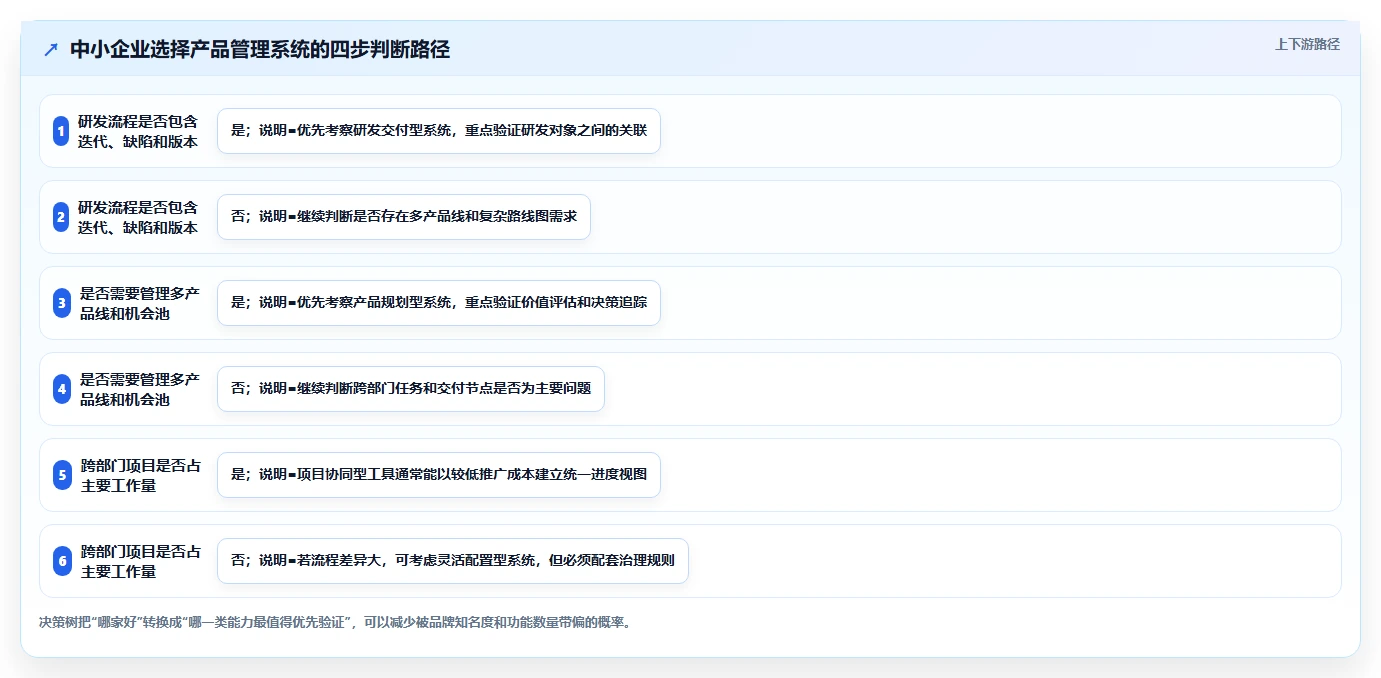Click the question 是否需要管理多产品线和机会池 in step 3

click(140, 303)
